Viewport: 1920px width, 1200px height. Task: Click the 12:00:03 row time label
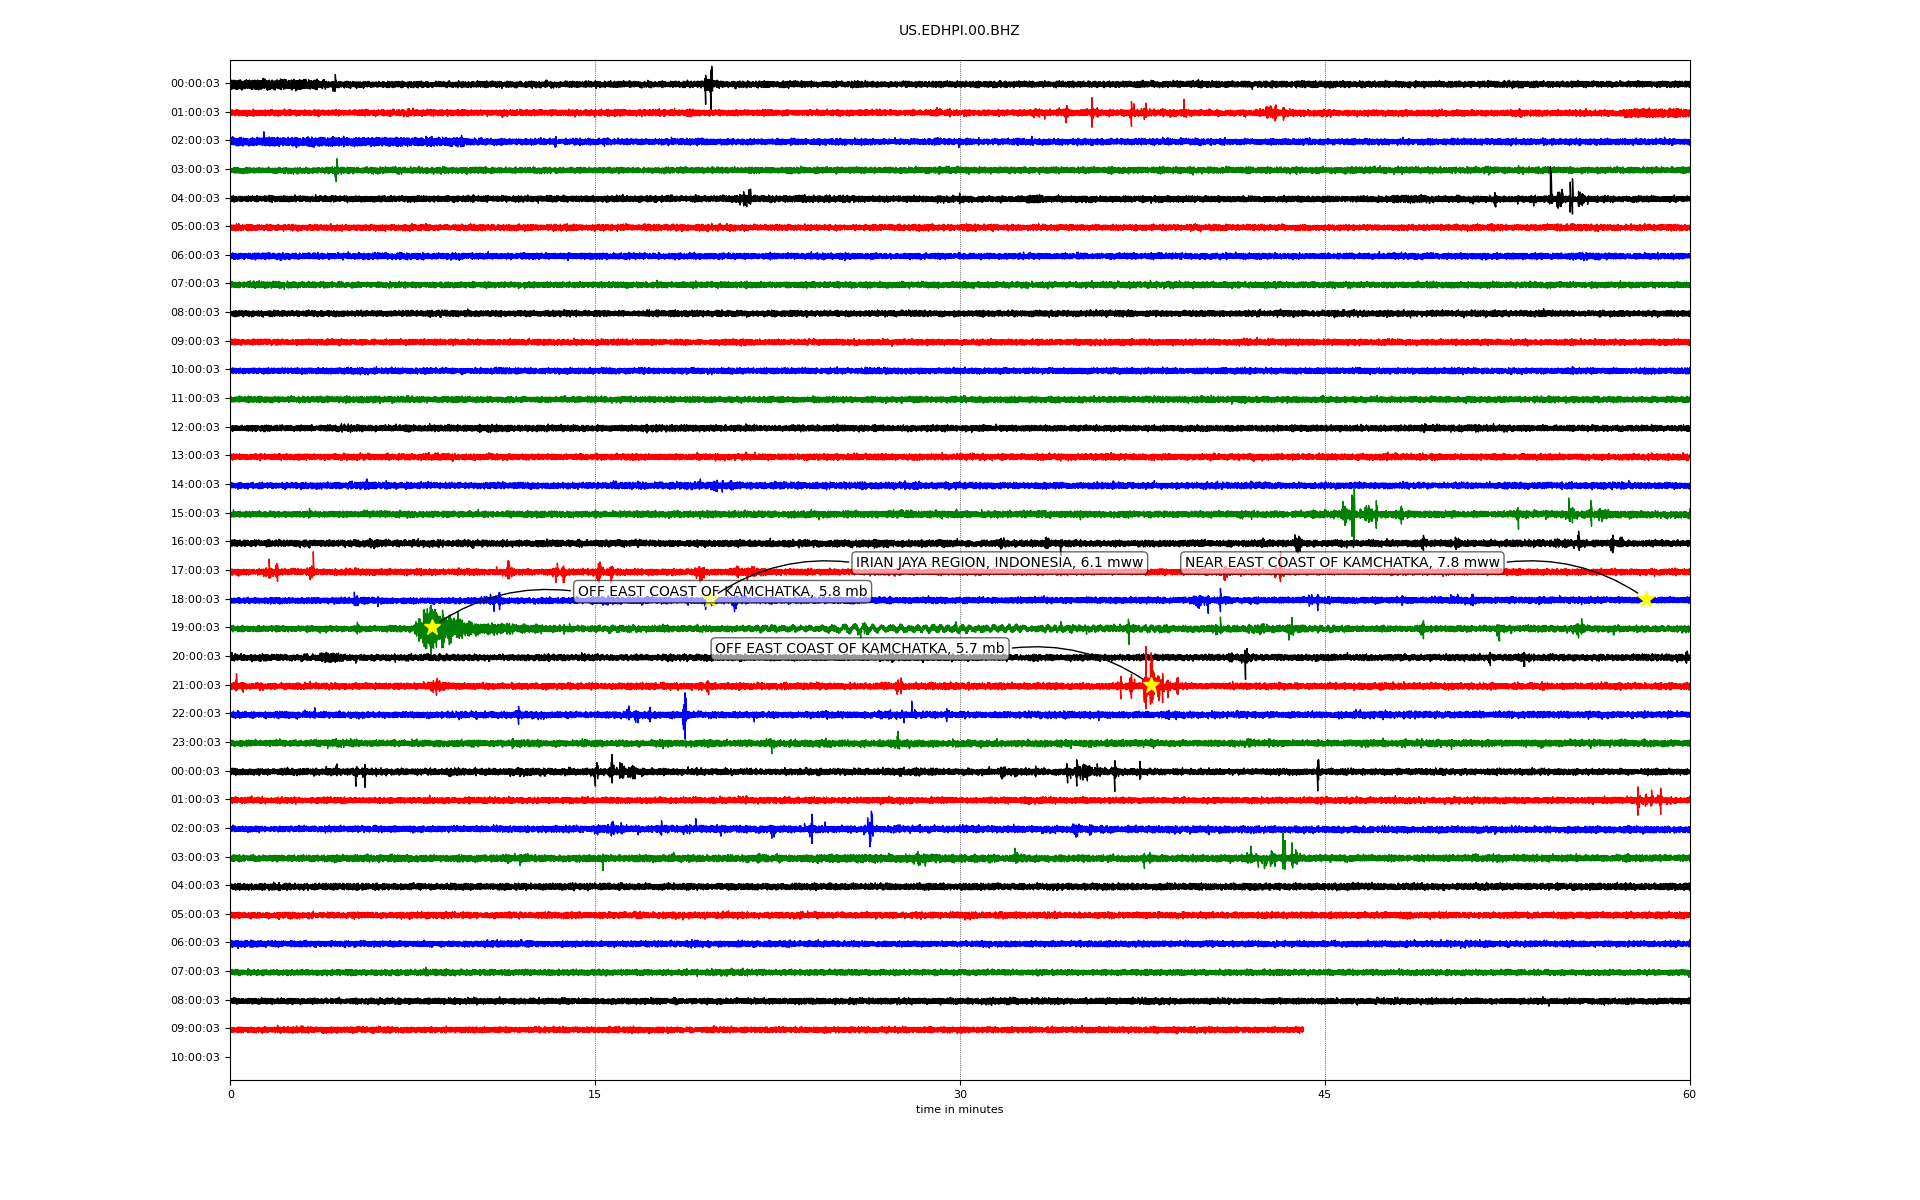[x=195, y=427]
